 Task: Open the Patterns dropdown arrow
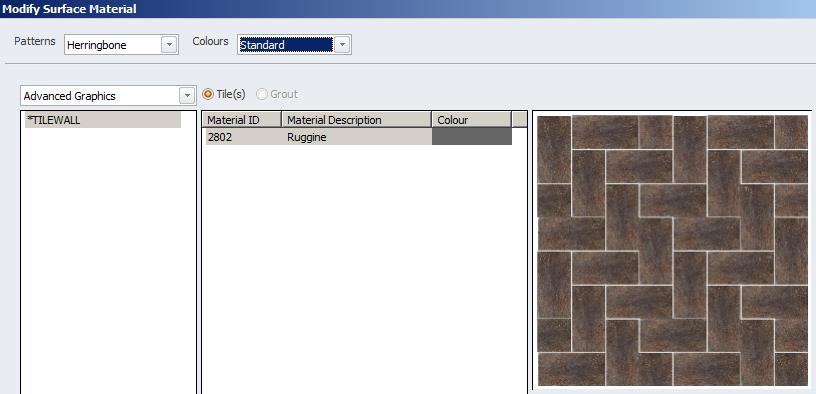coord(169,45)
